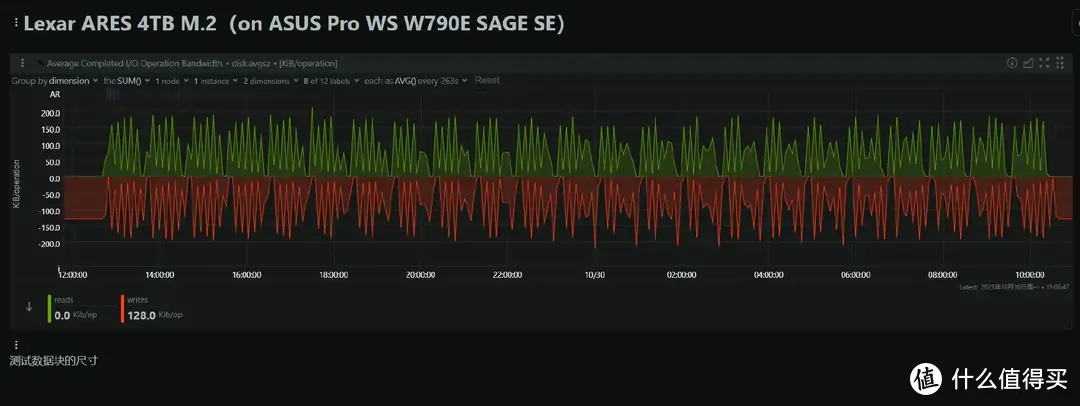
Task: Expand the 1 node selector
Action: point(170,80)
